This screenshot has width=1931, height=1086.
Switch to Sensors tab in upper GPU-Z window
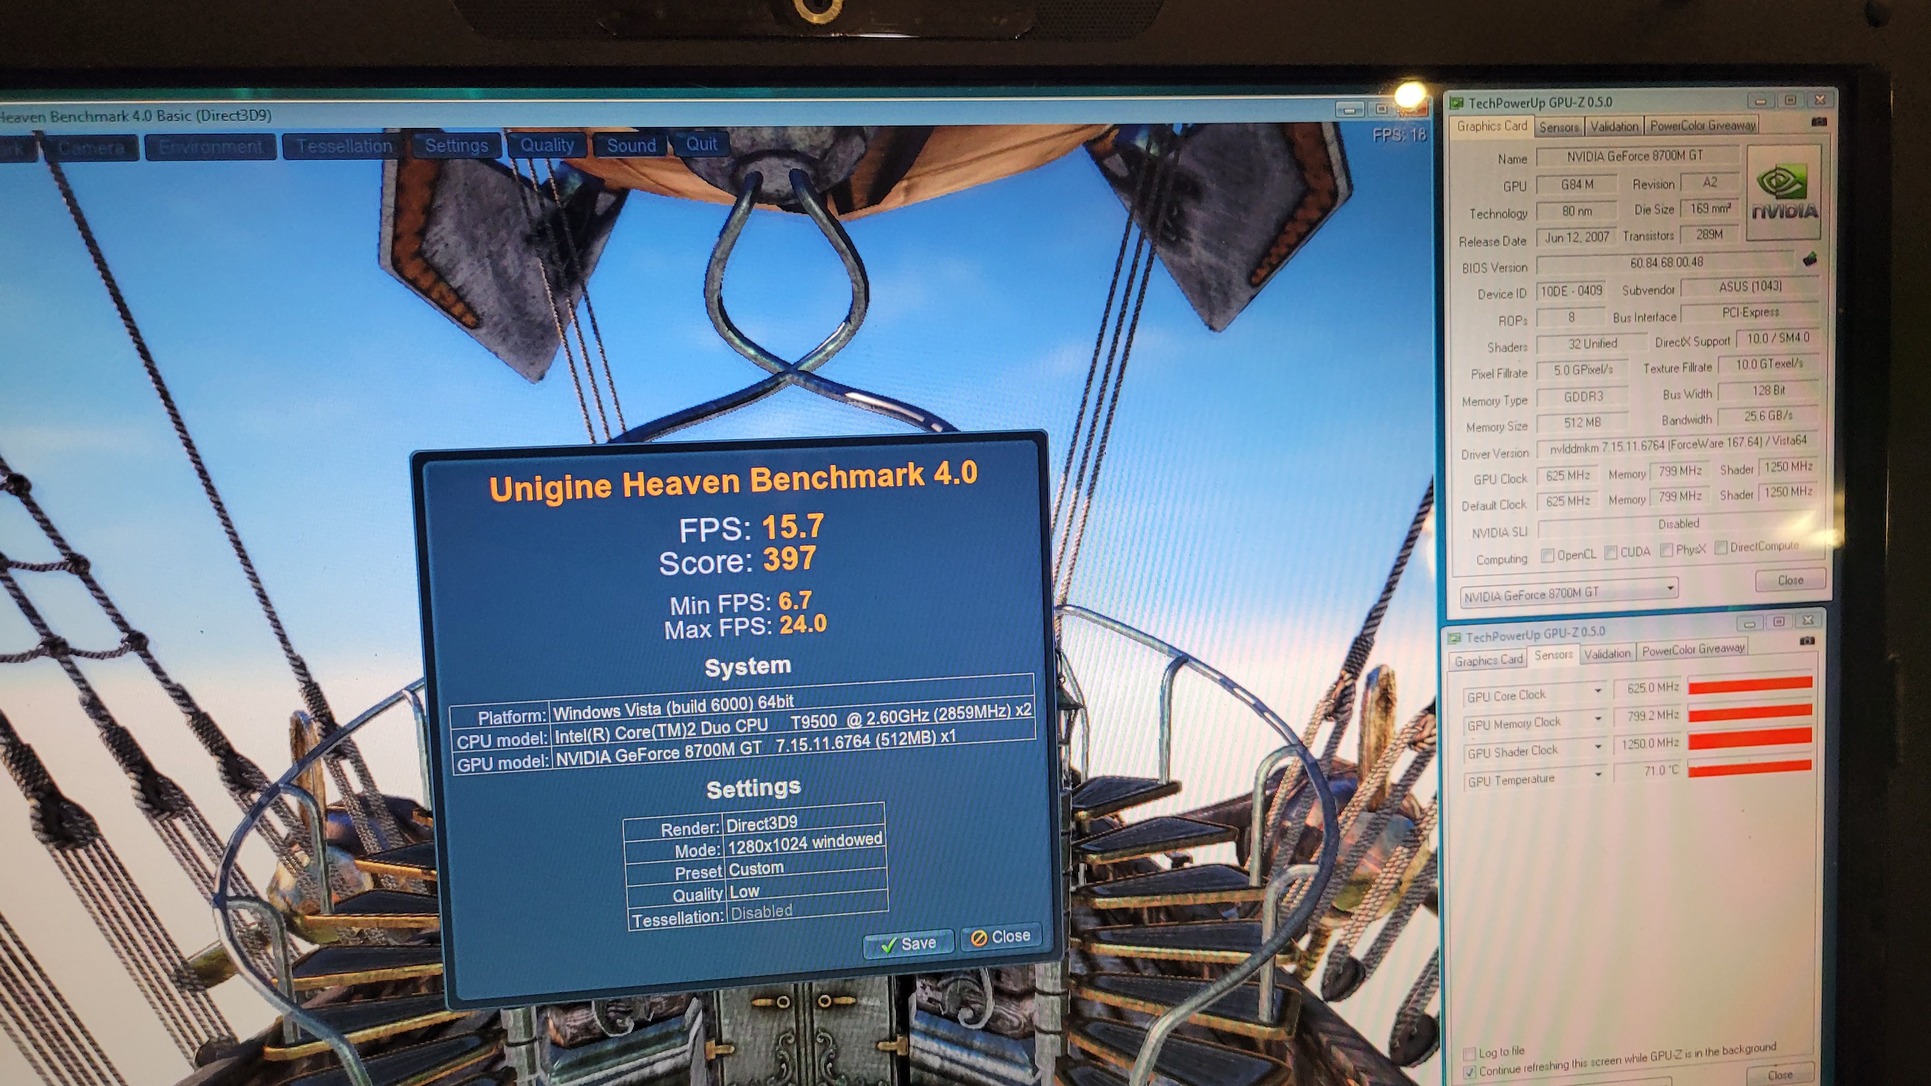1558,127
